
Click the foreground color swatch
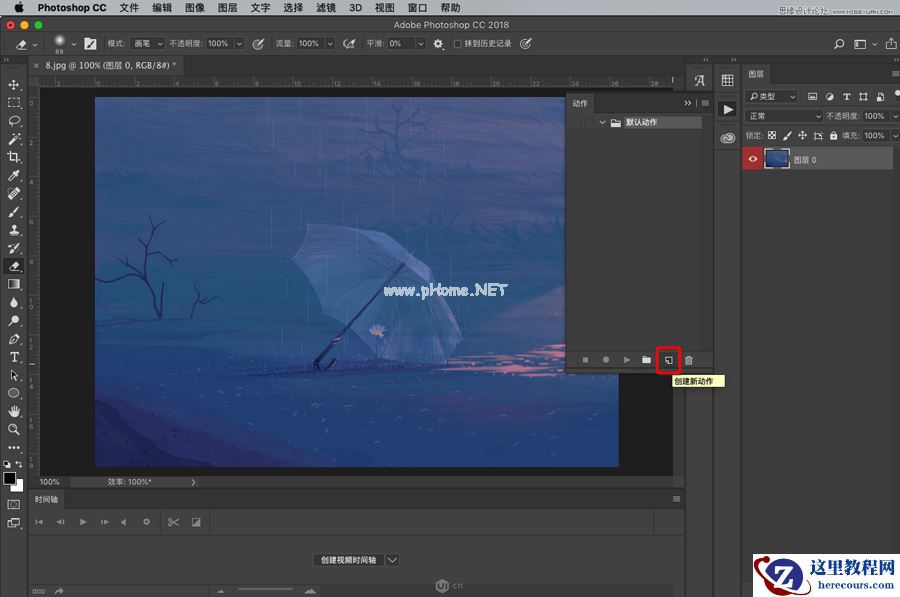pos(10,479)
